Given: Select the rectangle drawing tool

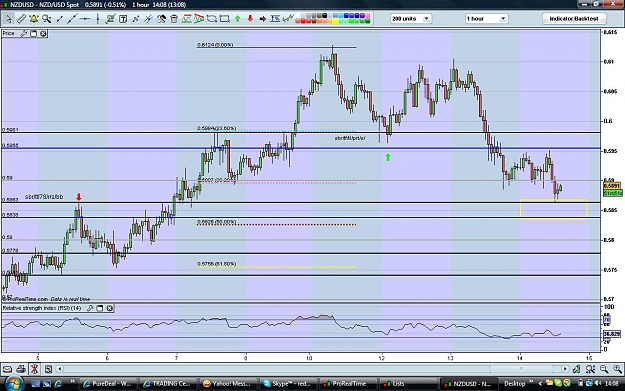Looking at the screenshot, I should click(224, 19).
